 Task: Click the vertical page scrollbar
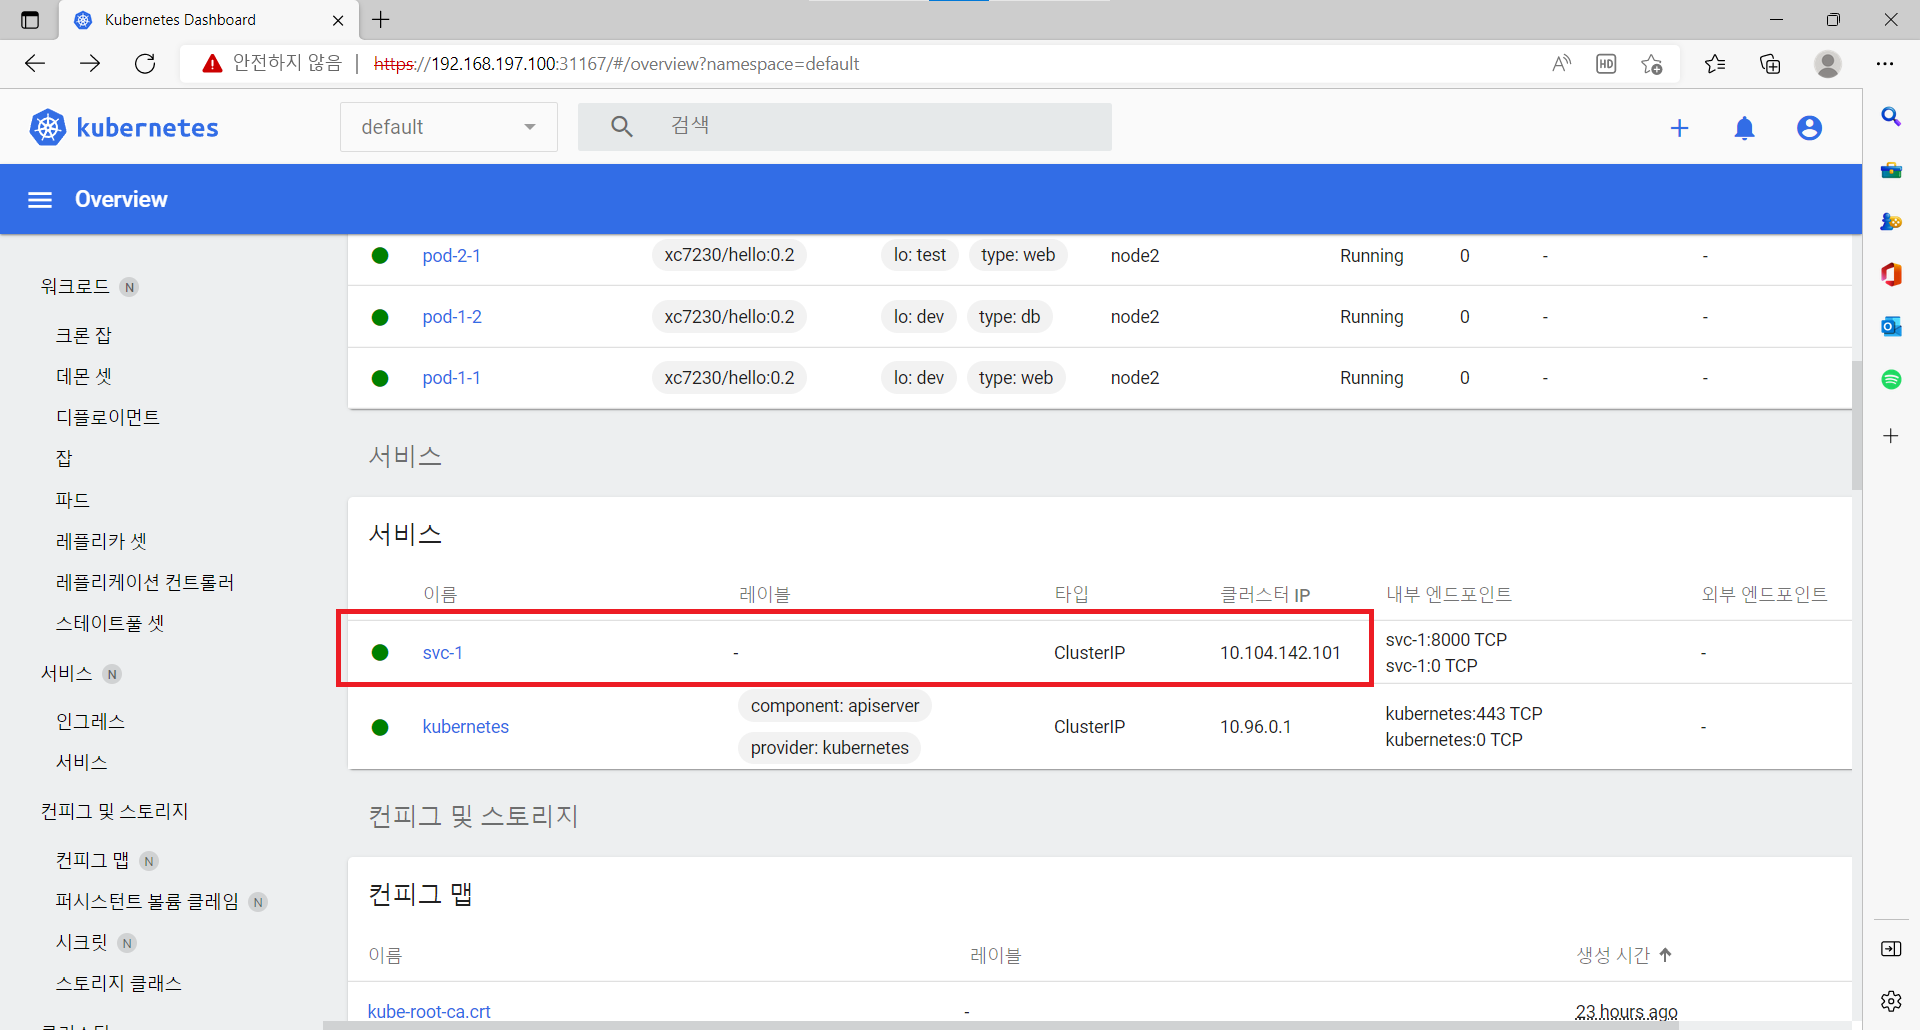click(x=1856, y=425)
